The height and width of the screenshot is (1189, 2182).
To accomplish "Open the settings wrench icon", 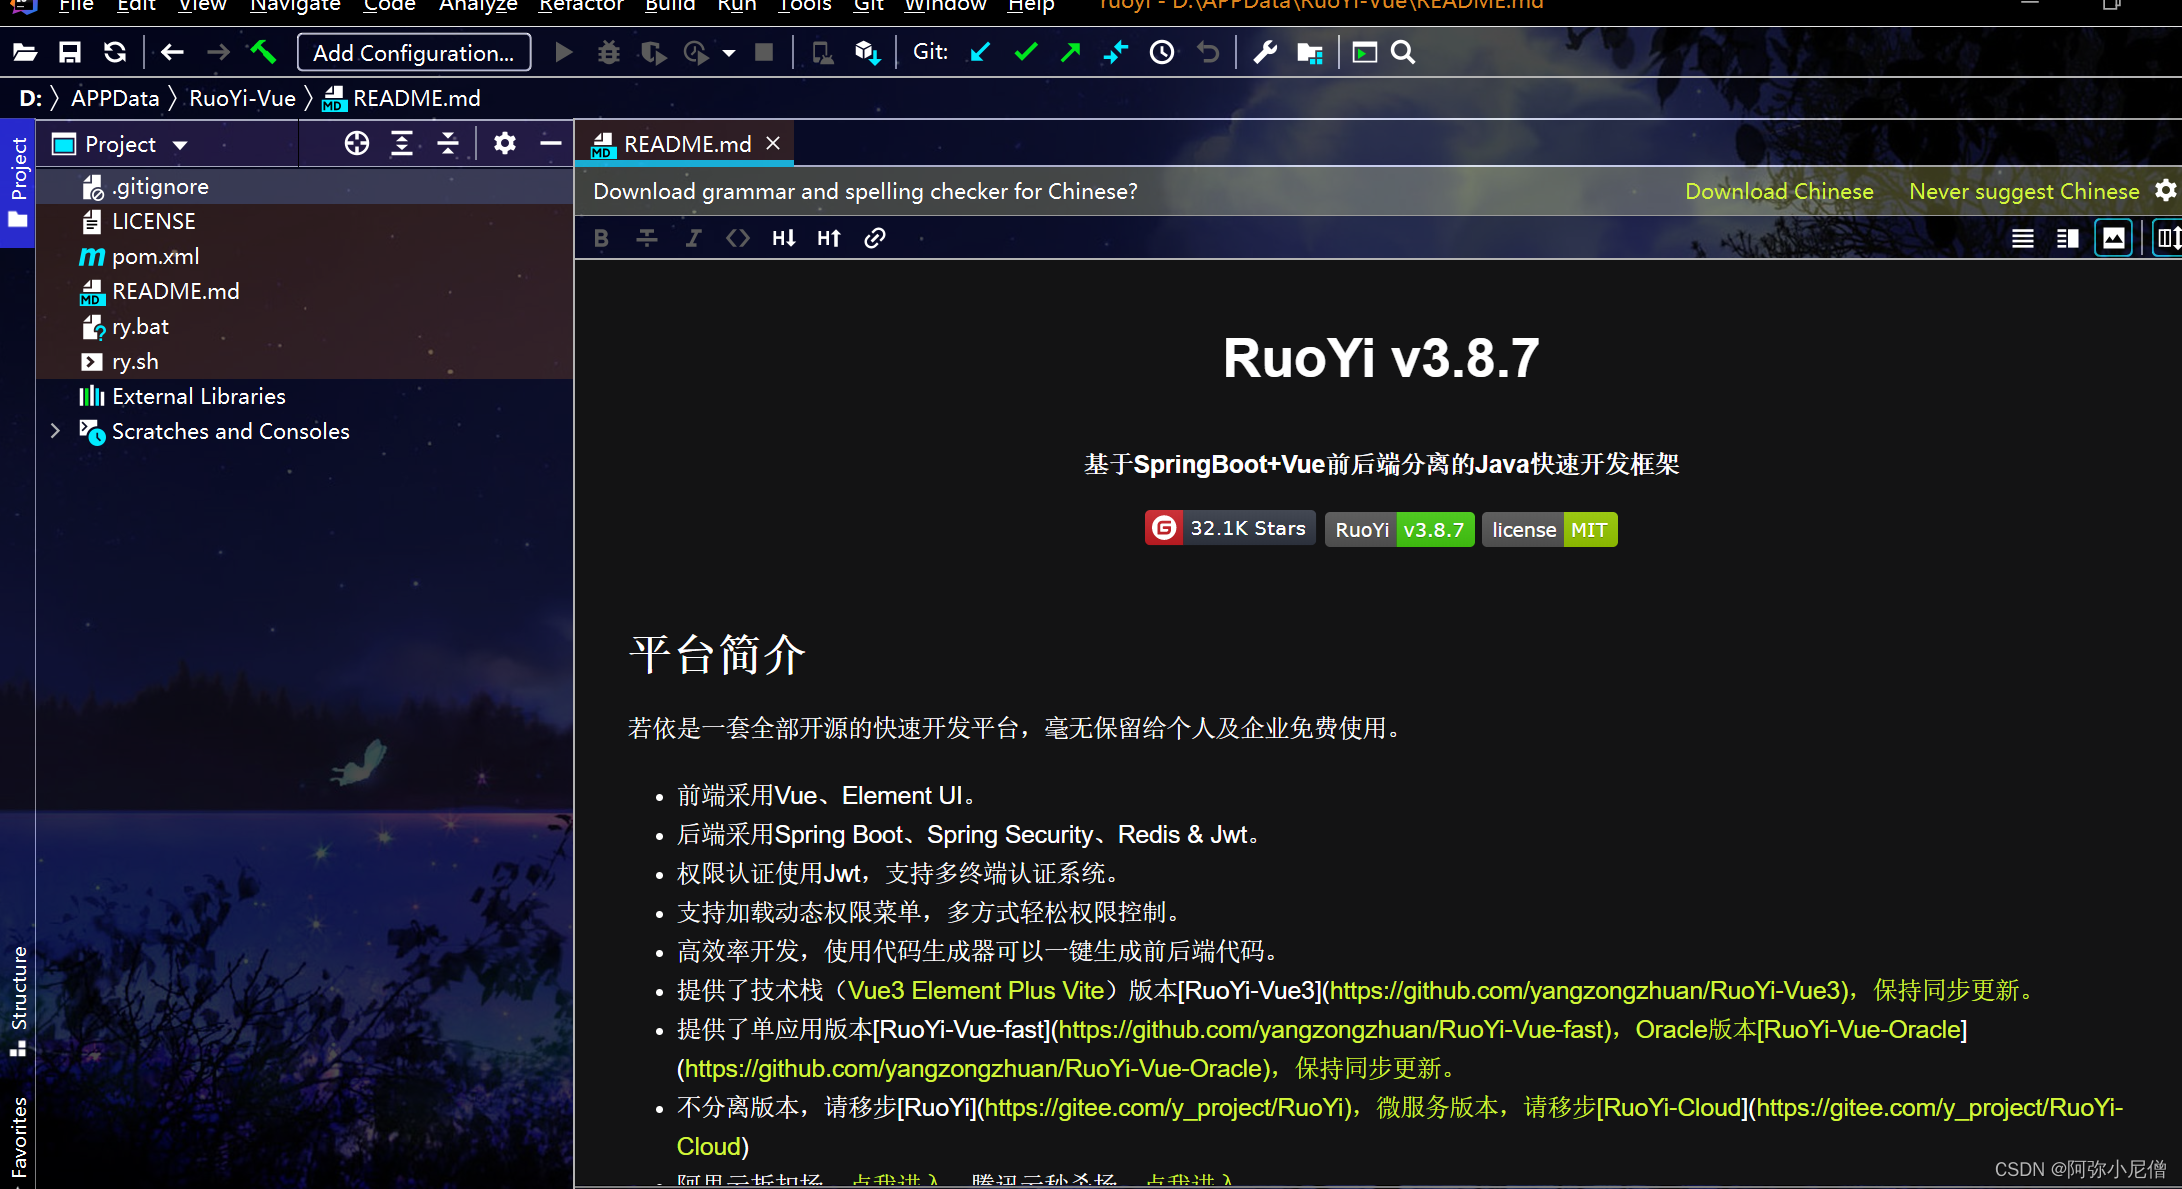I will 1265,52.
